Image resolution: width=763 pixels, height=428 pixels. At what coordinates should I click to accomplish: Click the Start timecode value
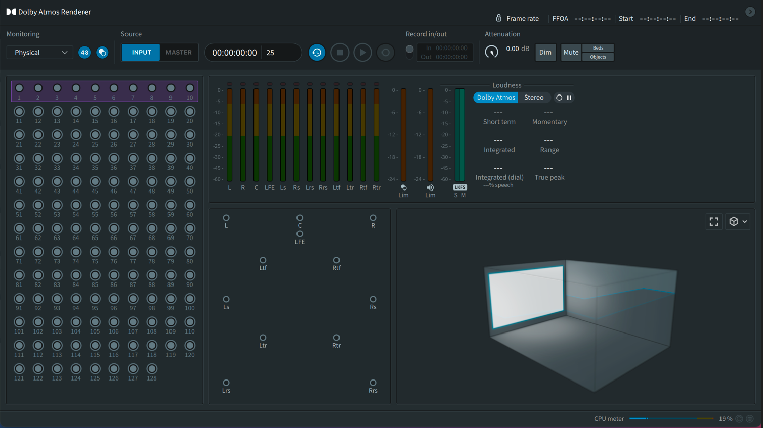[657, 19]
